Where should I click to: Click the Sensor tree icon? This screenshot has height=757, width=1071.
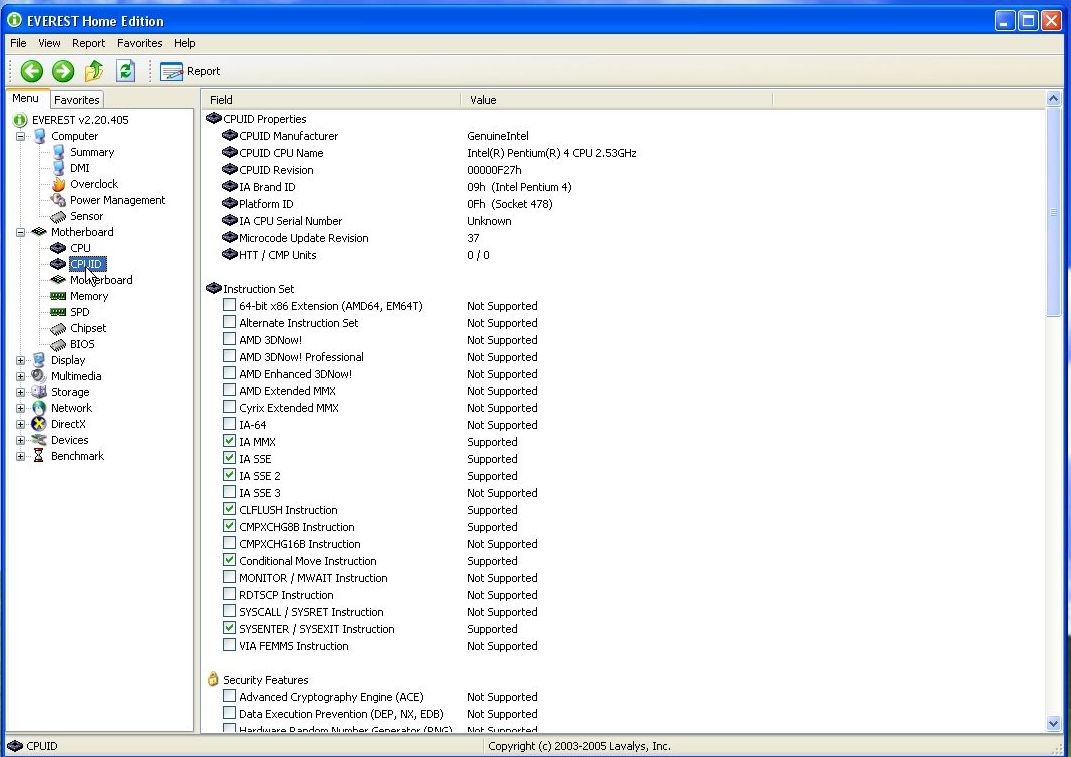point(59,216)
